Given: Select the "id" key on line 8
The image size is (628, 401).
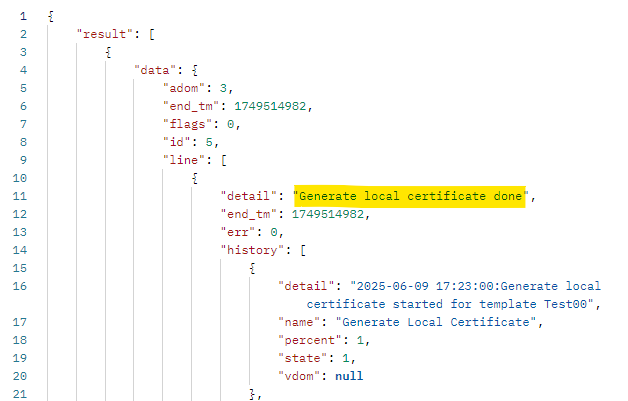Looking at the screenshot, I should [x=176, y=142].
